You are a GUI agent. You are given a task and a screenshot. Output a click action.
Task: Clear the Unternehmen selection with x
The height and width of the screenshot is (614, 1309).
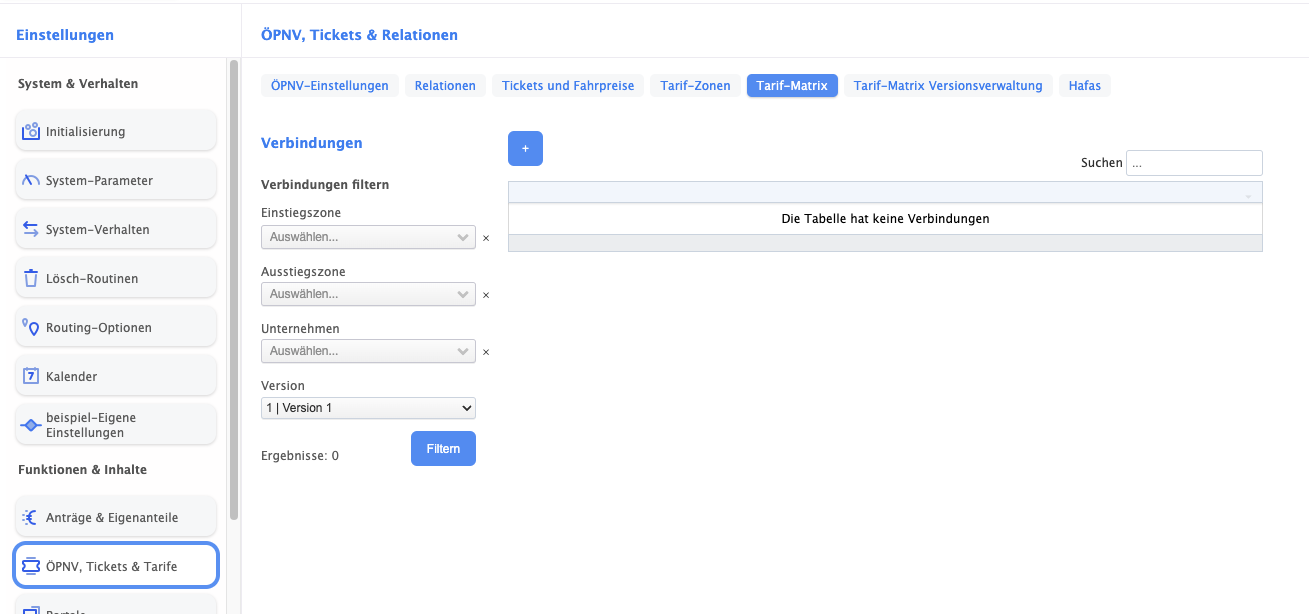486,352
